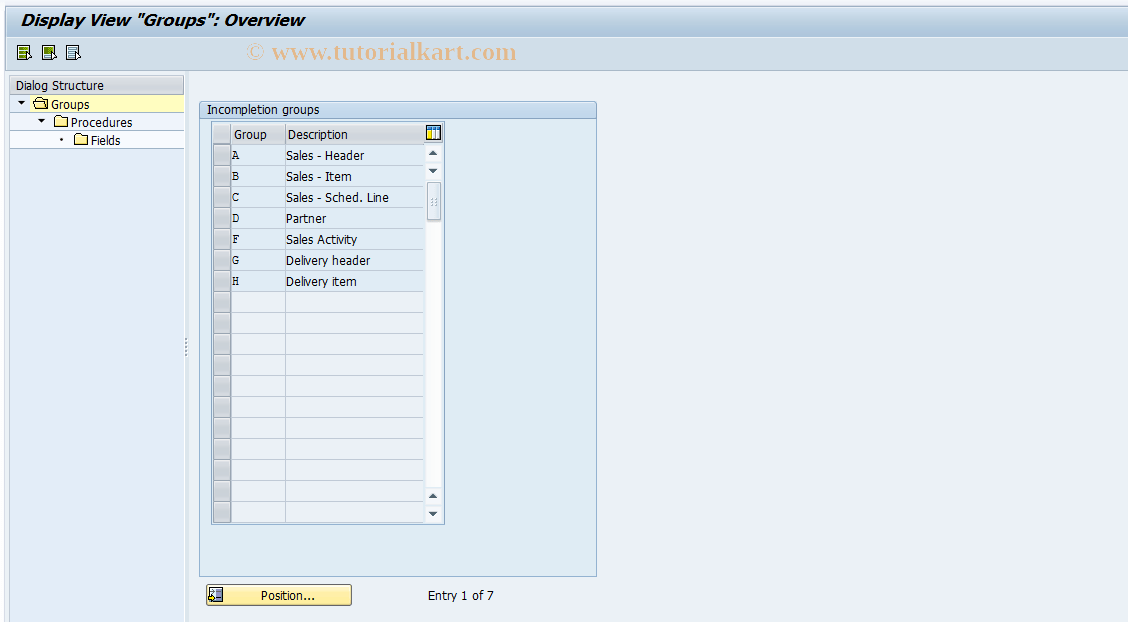1128x622 pixels.
Task: Click the Description column header
Action: (x=318, y=133)
